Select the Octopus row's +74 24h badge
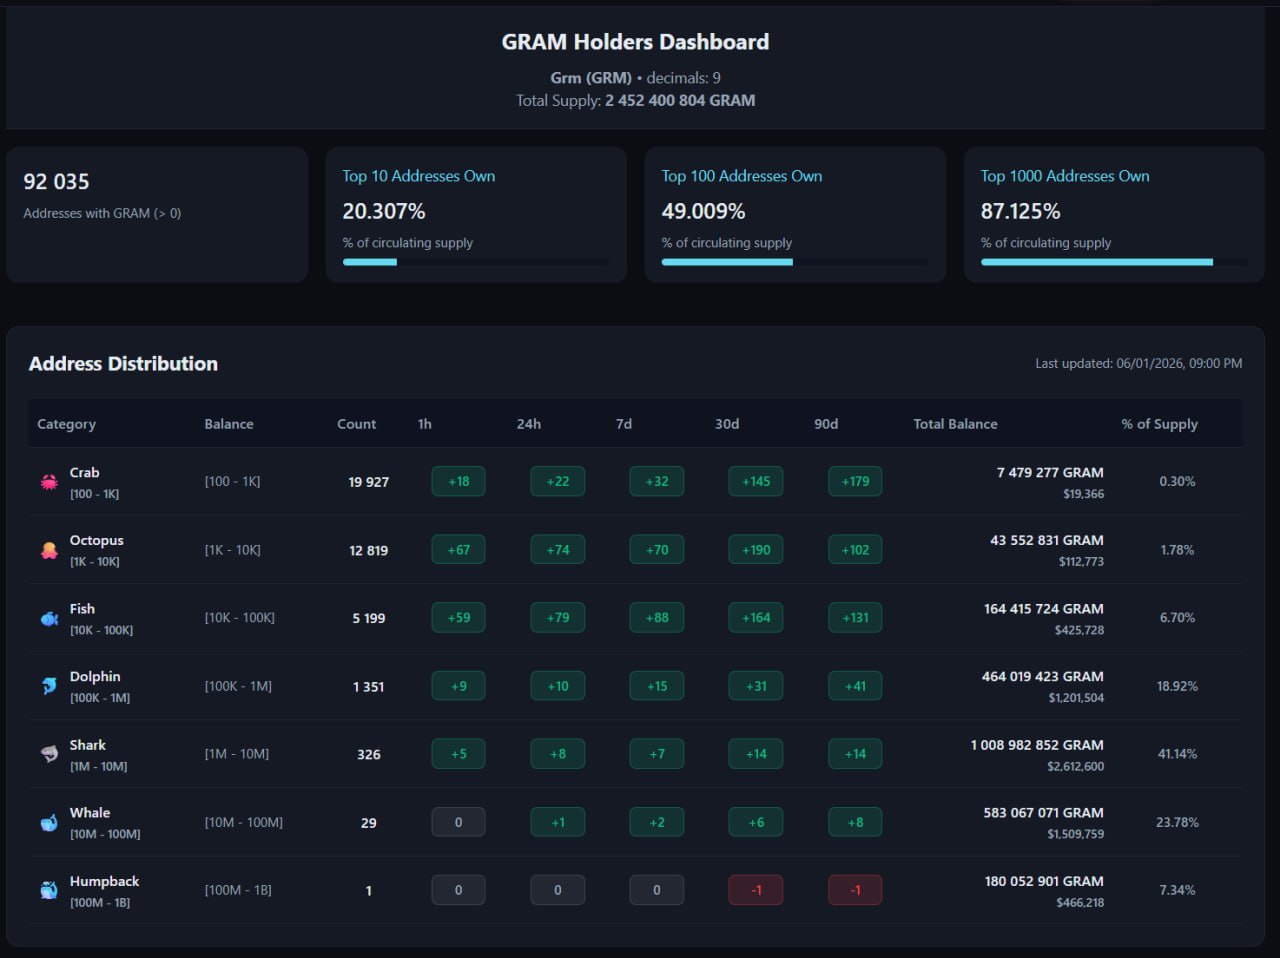The width and height of the screenshot is (1280, 958). (x=558, y=550)
